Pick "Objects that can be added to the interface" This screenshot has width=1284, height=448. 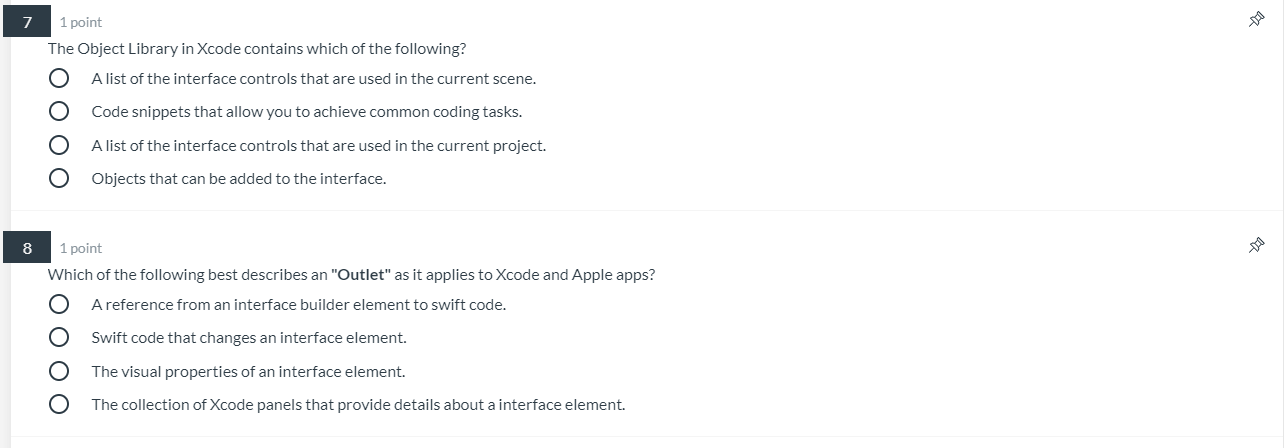pos(59,179)
